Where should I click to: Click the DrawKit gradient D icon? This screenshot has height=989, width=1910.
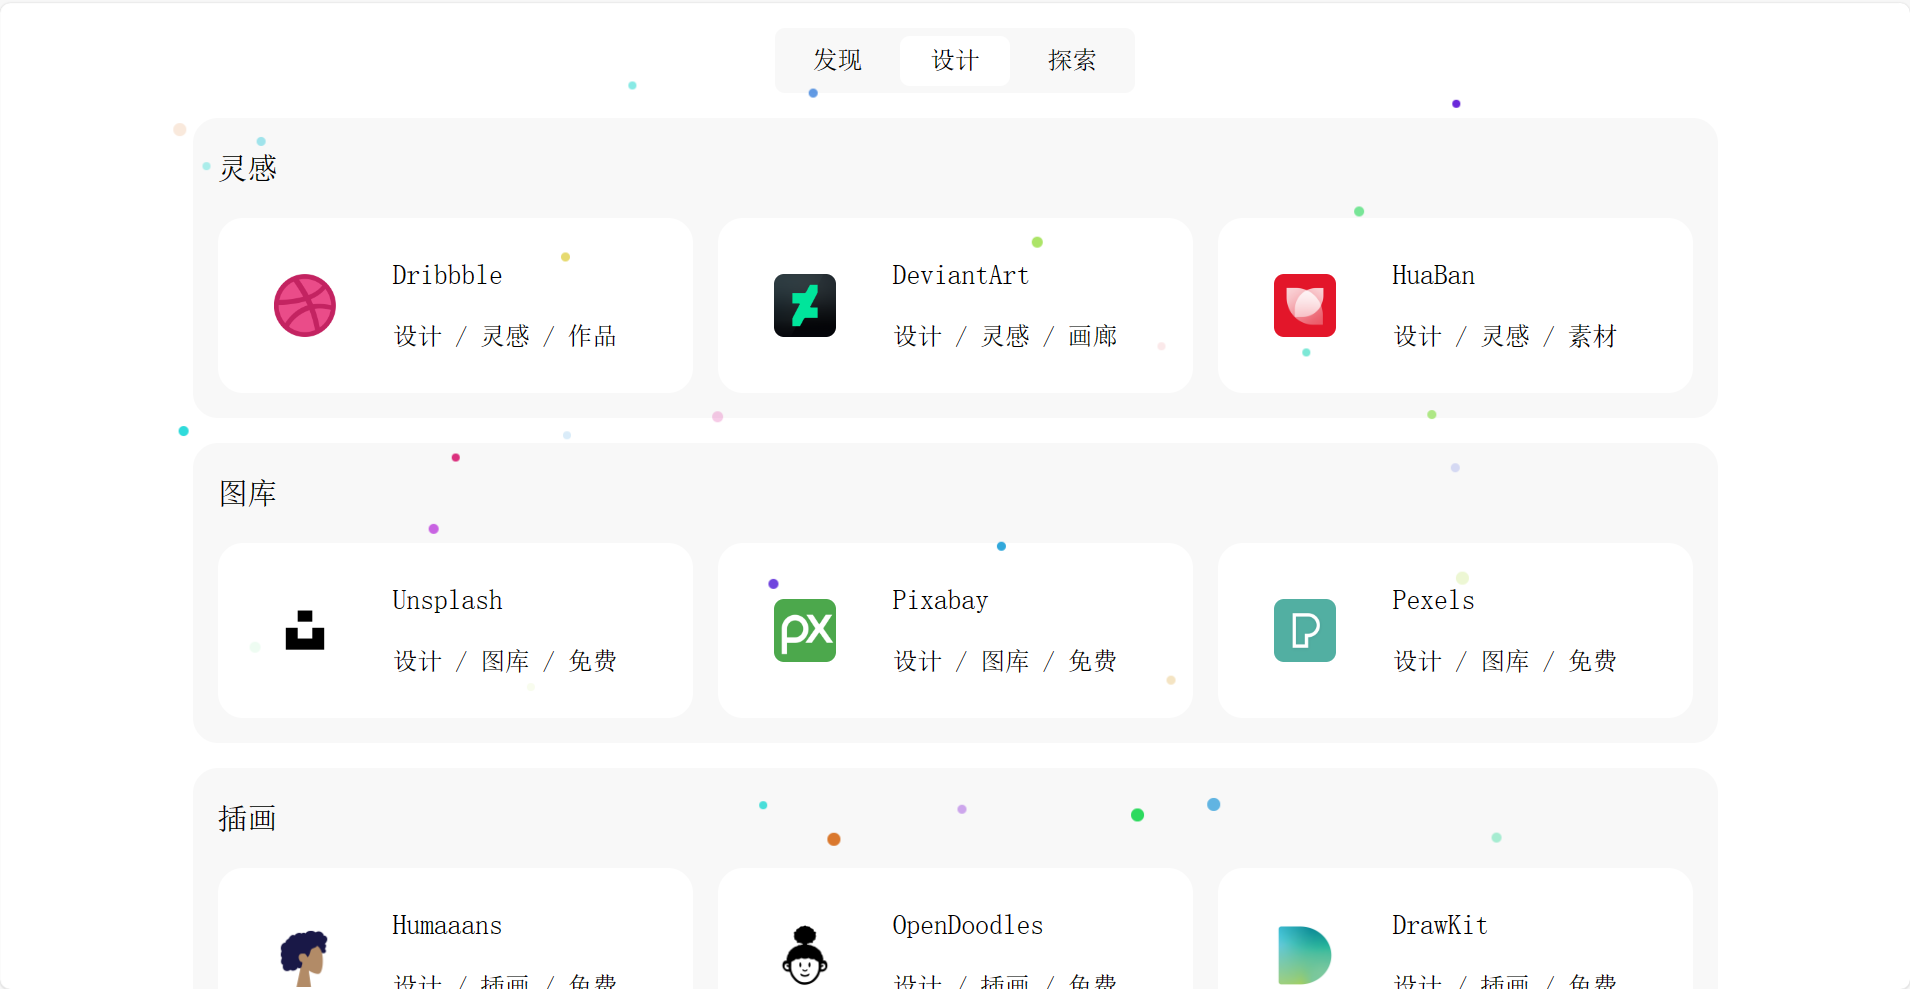[x=1305, y=955]
